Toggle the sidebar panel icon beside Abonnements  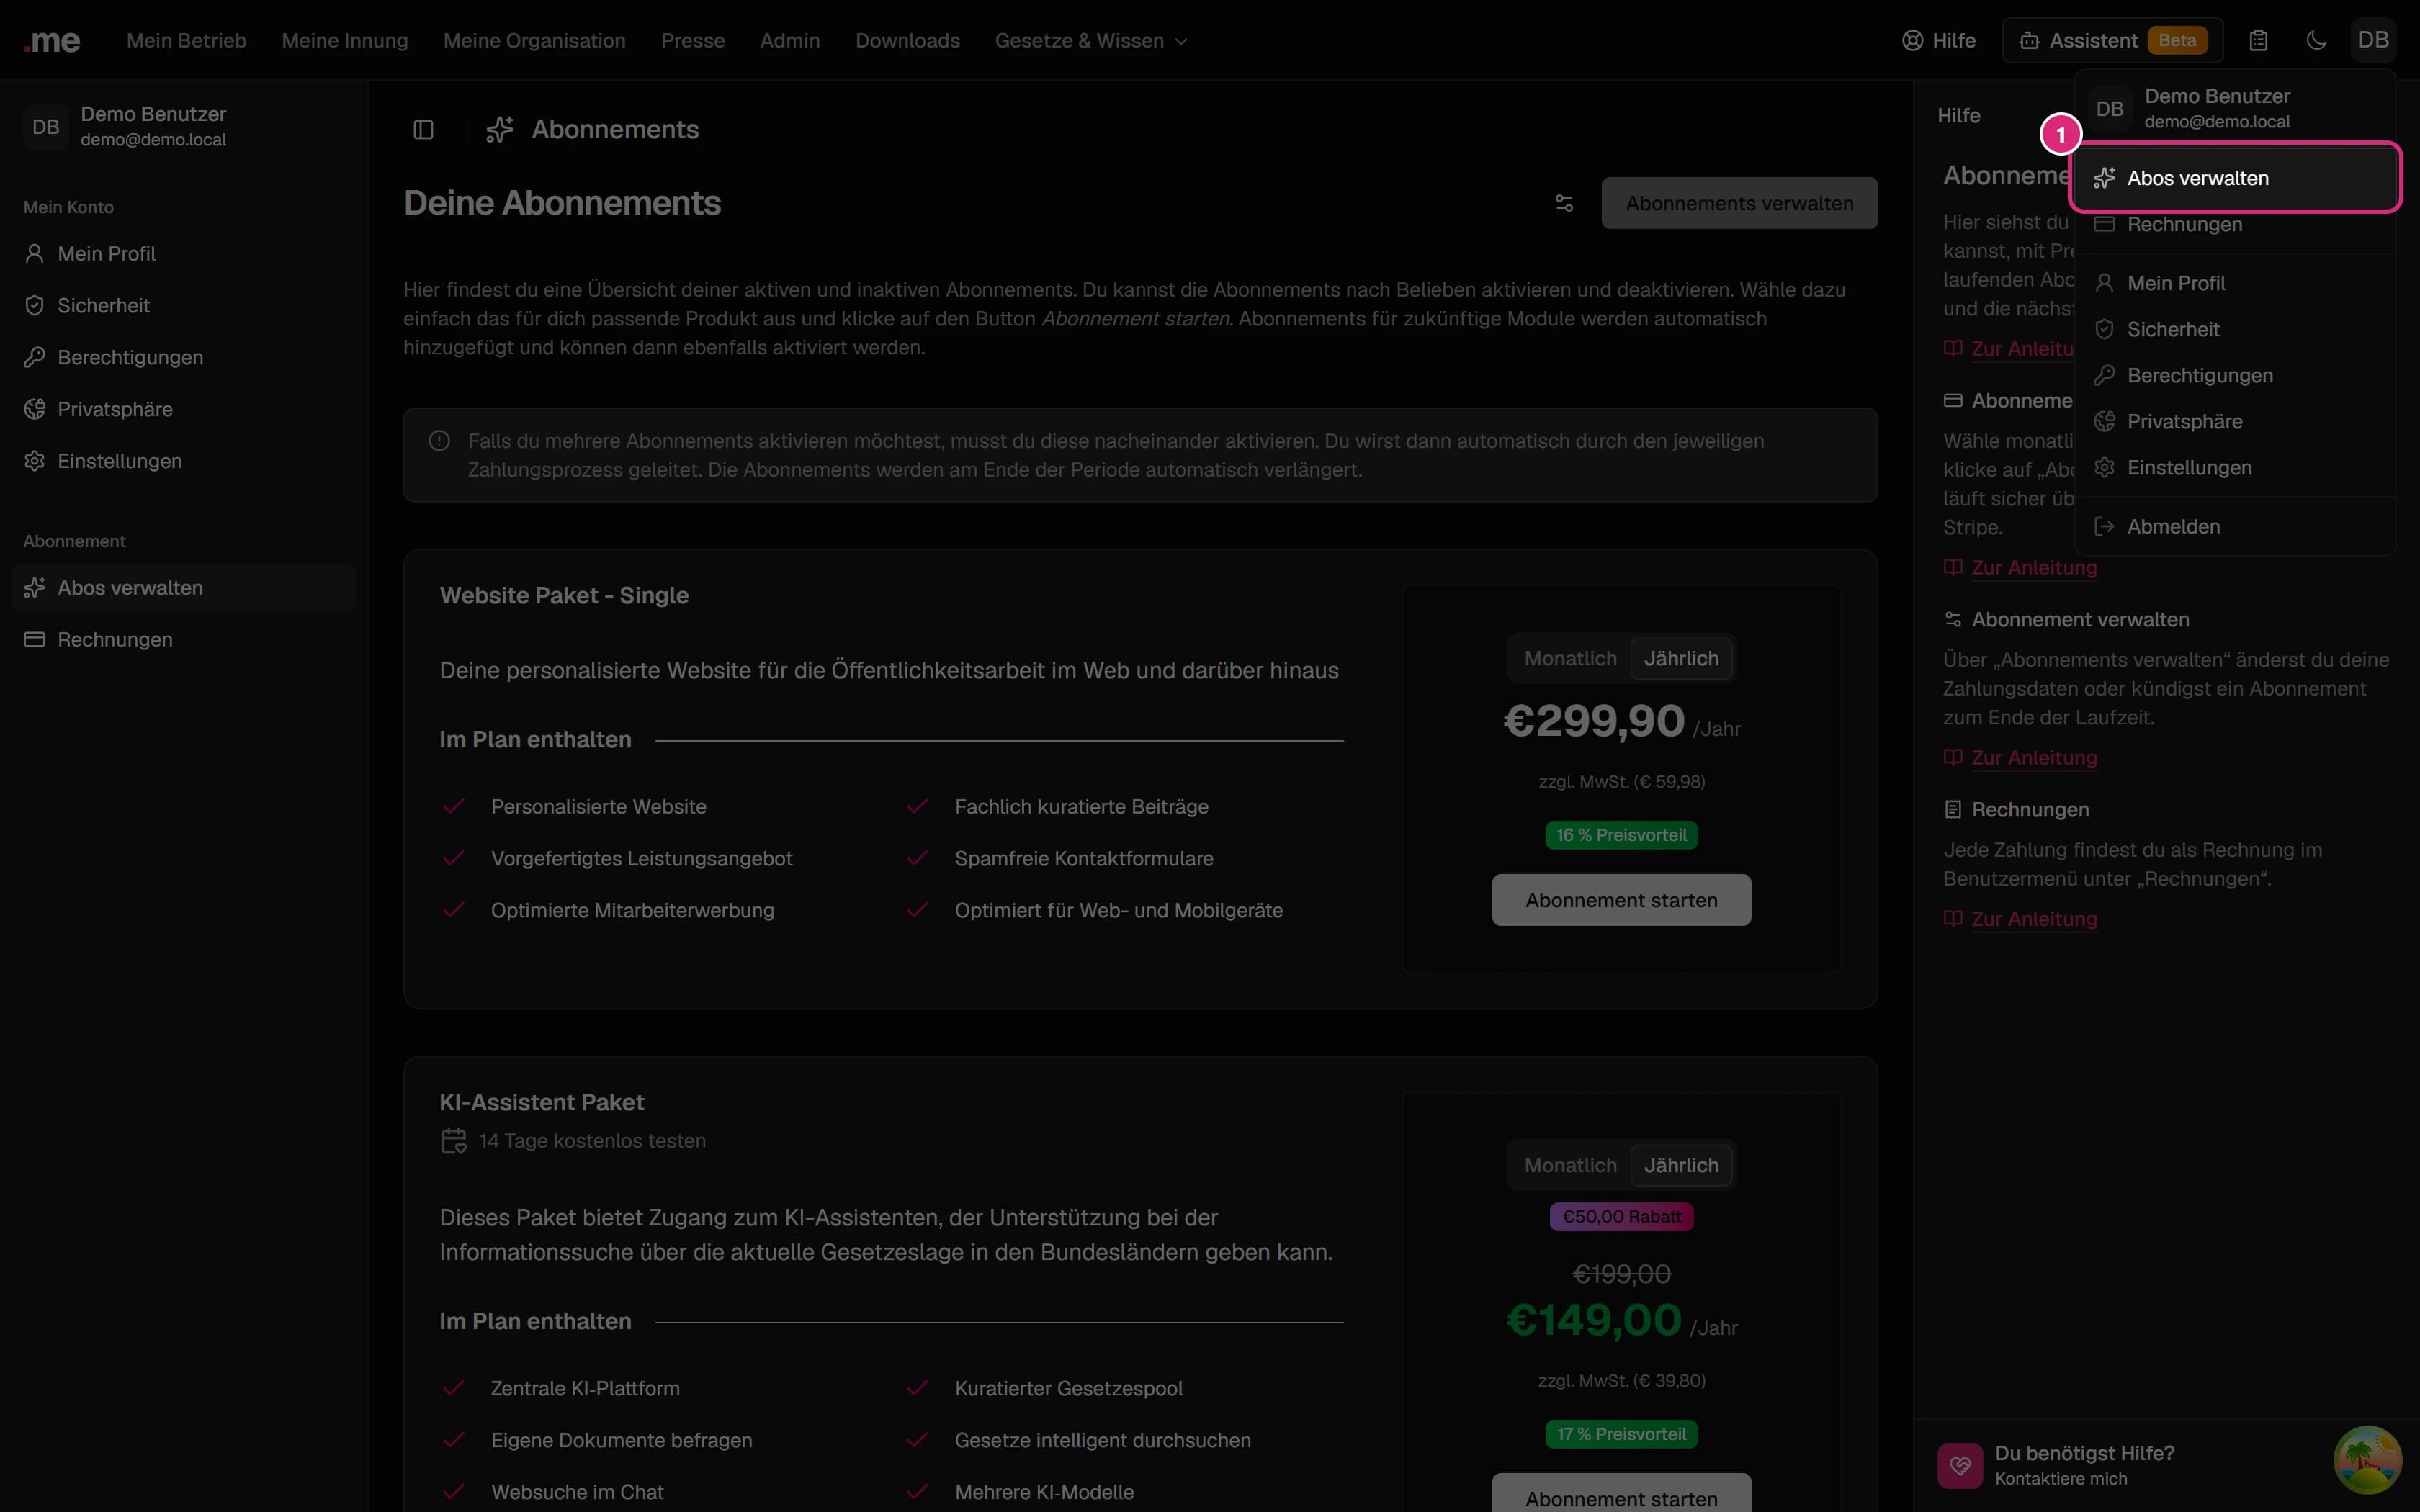[x=423, y=130]
